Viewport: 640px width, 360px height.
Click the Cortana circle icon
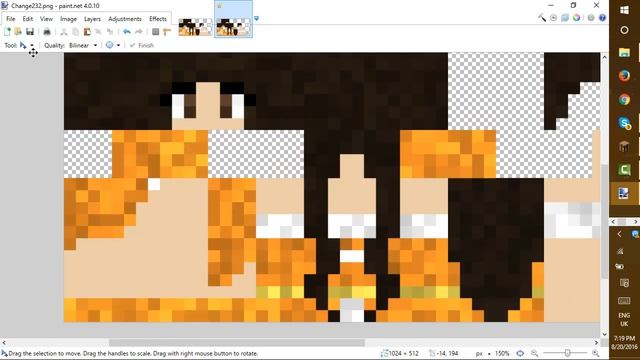624,30
